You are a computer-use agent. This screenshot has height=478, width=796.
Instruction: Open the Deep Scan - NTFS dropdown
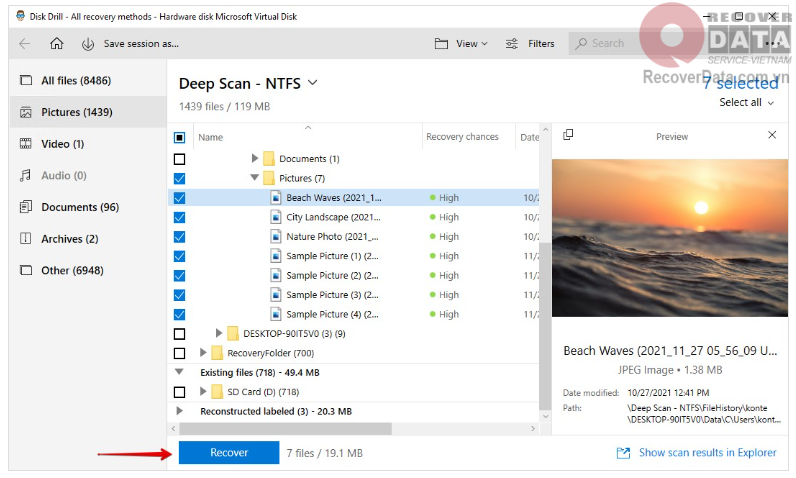pyautogui.click(x=313, y=83)
